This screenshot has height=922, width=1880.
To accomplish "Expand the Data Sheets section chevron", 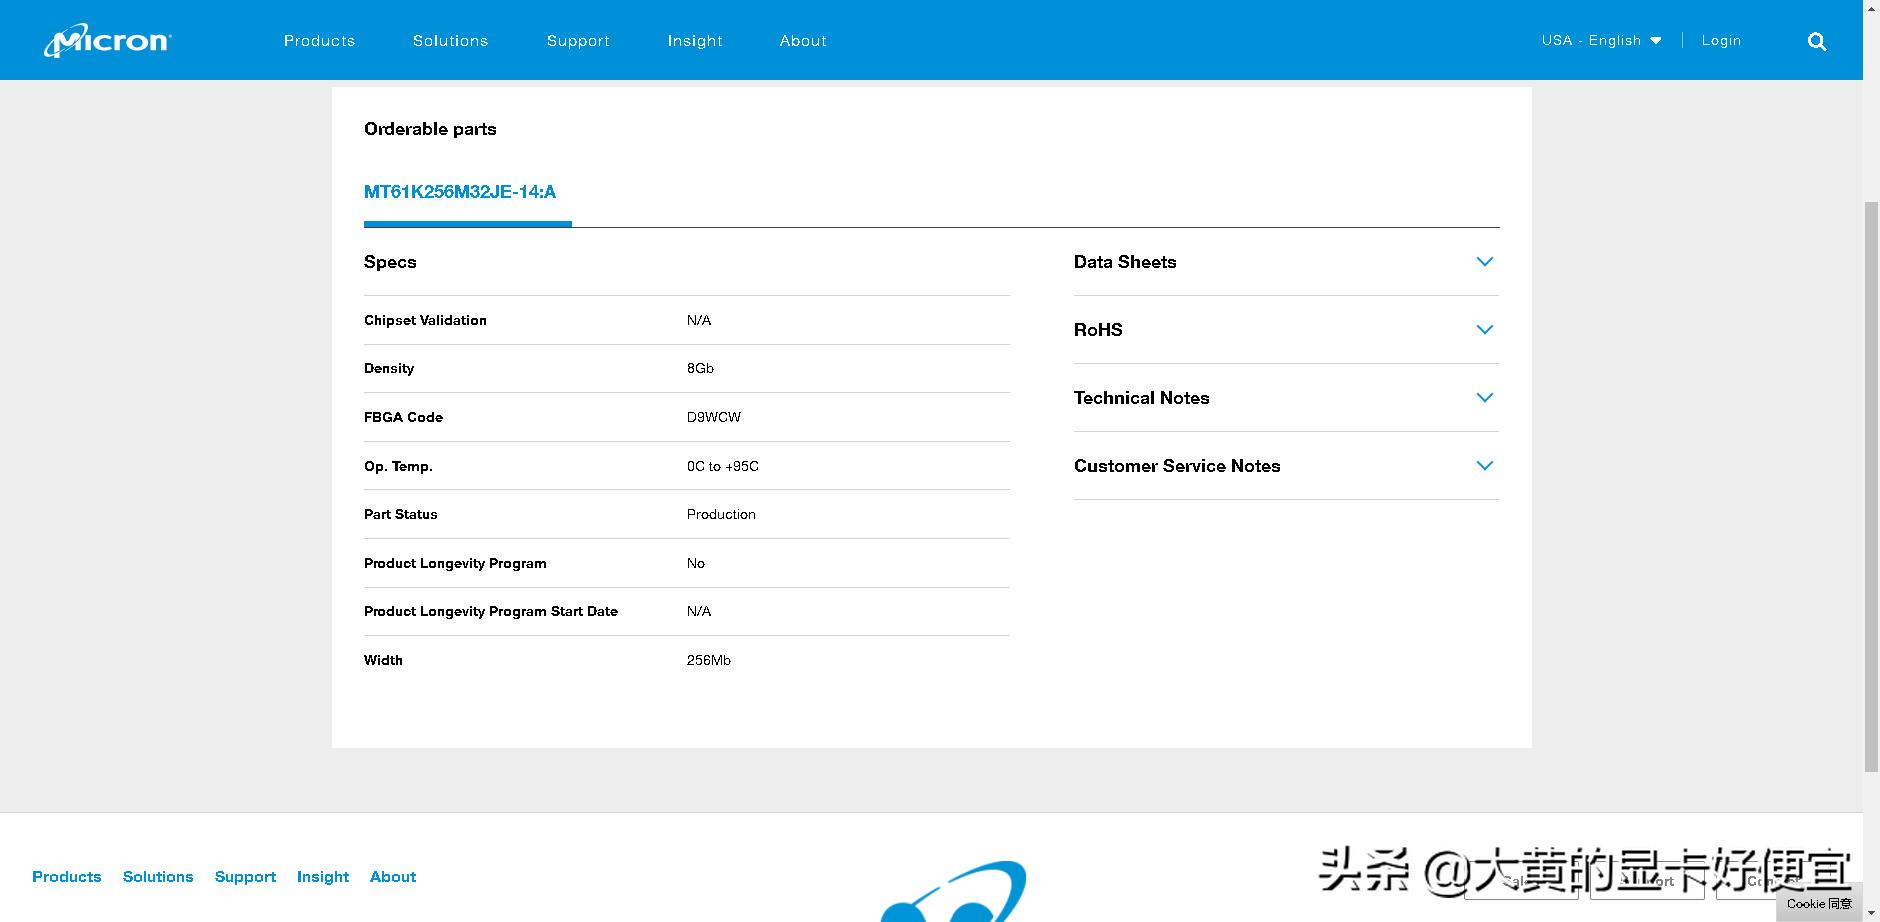I will (x=1485, y=262).
